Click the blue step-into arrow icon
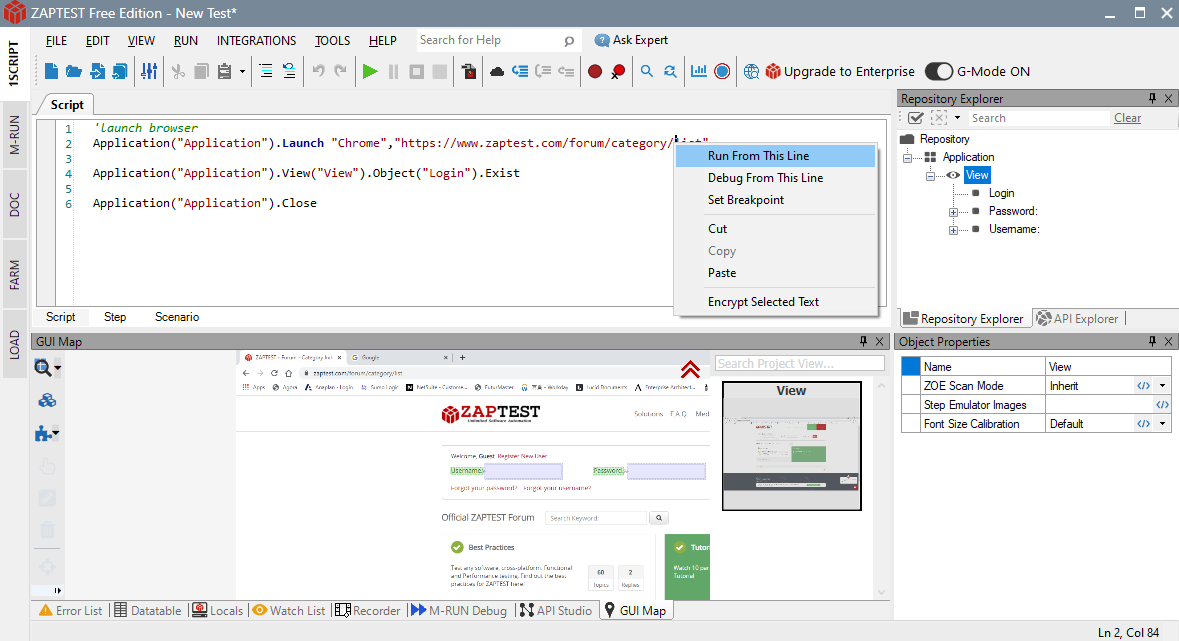Screen dimensions: 1179x641 520,71
